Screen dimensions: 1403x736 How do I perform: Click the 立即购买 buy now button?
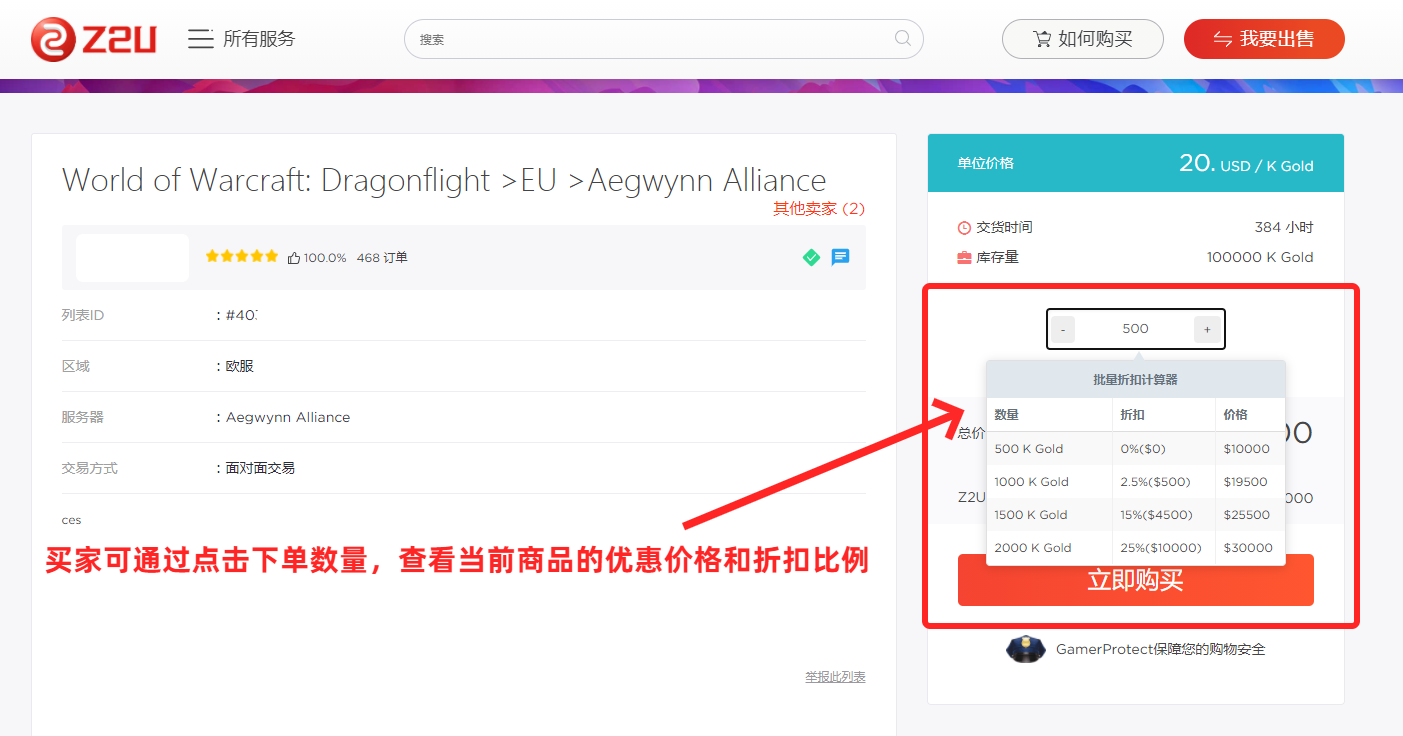[x=1135, y=581]
